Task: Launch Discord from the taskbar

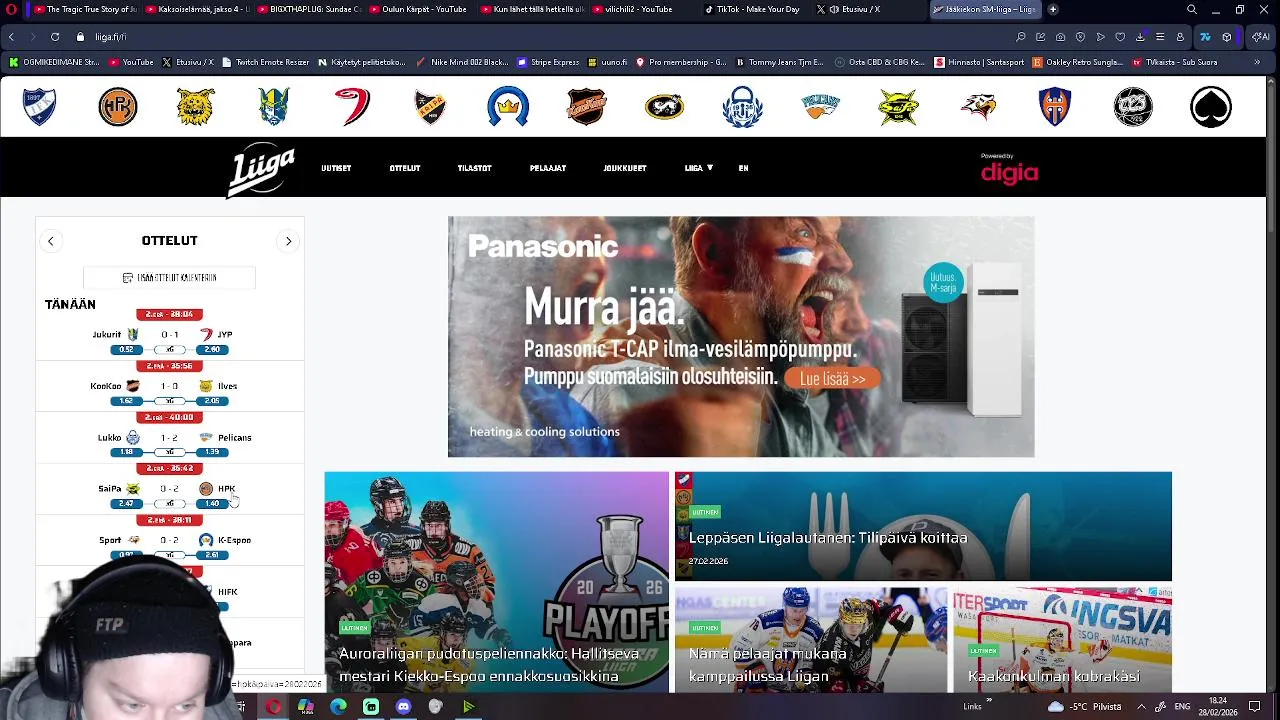Action: (403, 707)
